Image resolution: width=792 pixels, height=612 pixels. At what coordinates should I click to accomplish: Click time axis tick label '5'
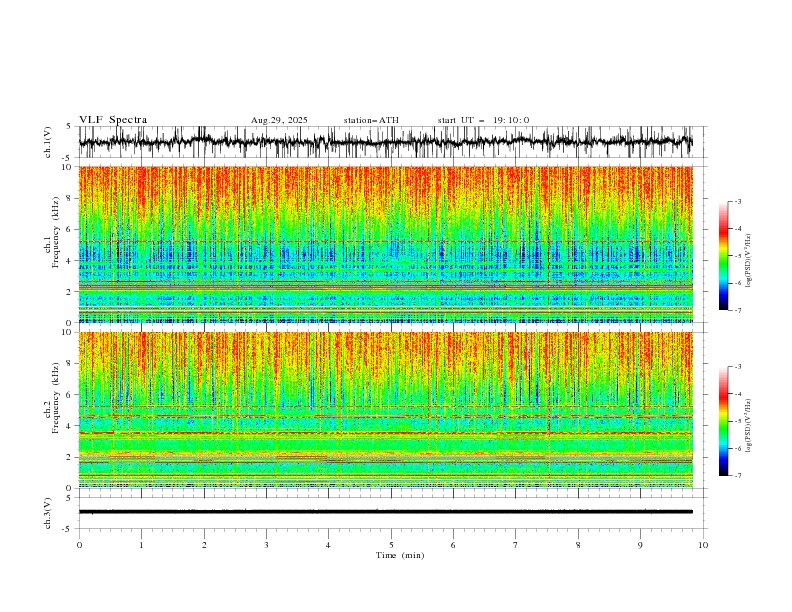click(x=391, y=545)
